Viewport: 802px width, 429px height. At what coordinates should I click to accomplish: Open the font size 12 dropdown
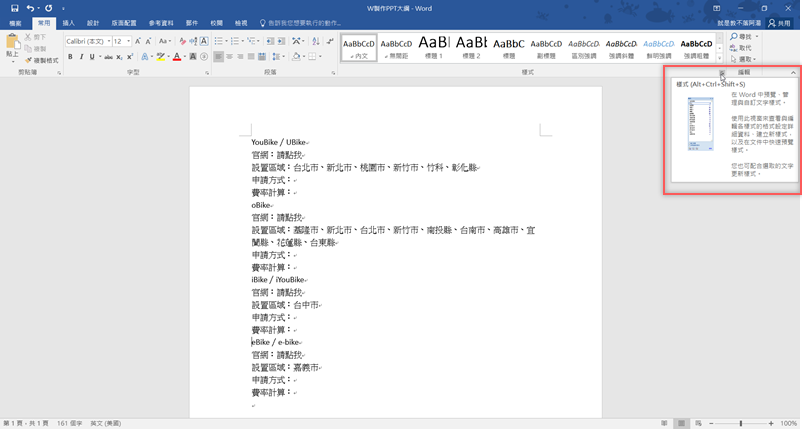(x=128, y=41)
